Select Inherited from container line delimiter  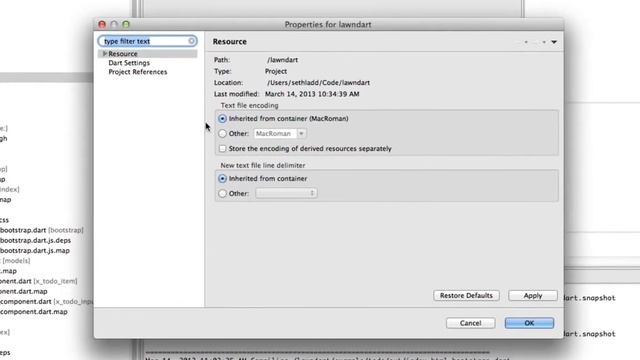222,178
